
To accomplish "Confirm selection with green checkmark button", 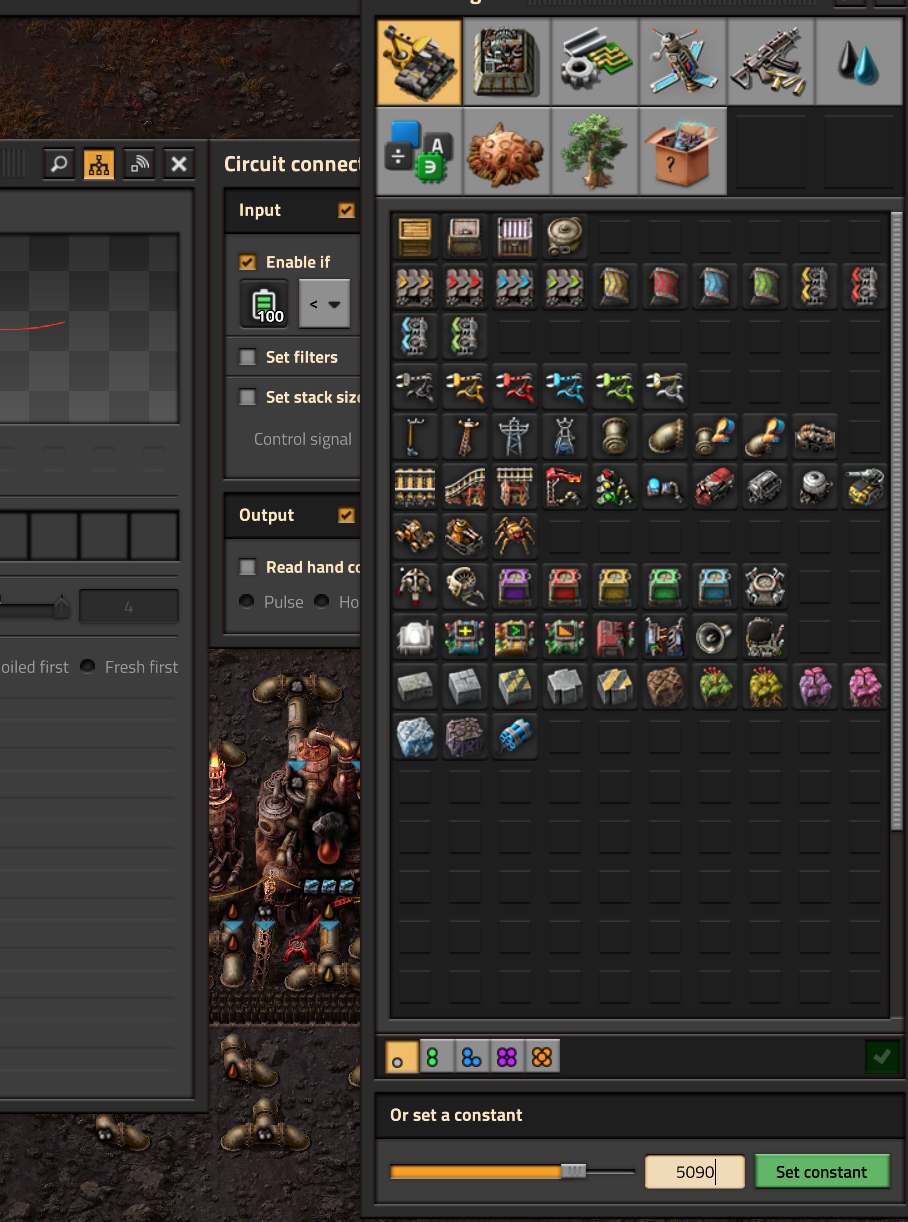I will [x=882, y=1056].
